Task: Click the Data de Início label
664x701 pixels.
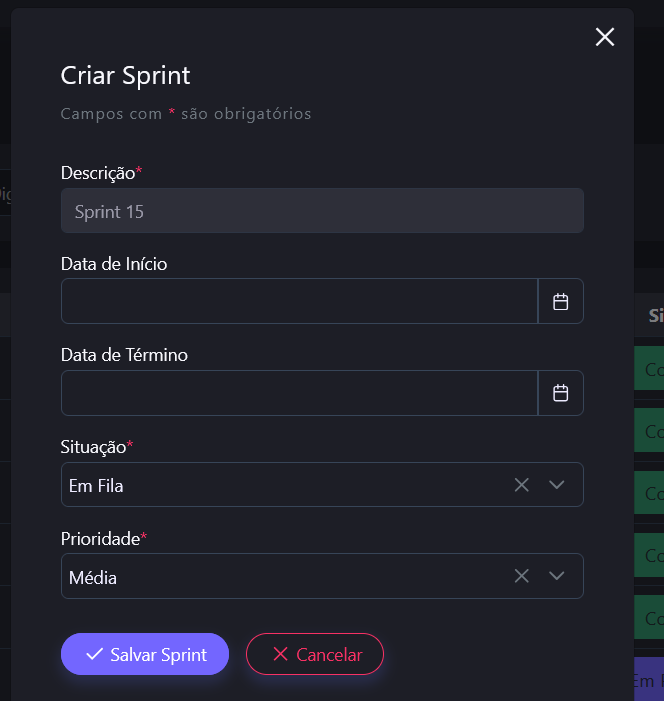Action: [x=114, y=264]
